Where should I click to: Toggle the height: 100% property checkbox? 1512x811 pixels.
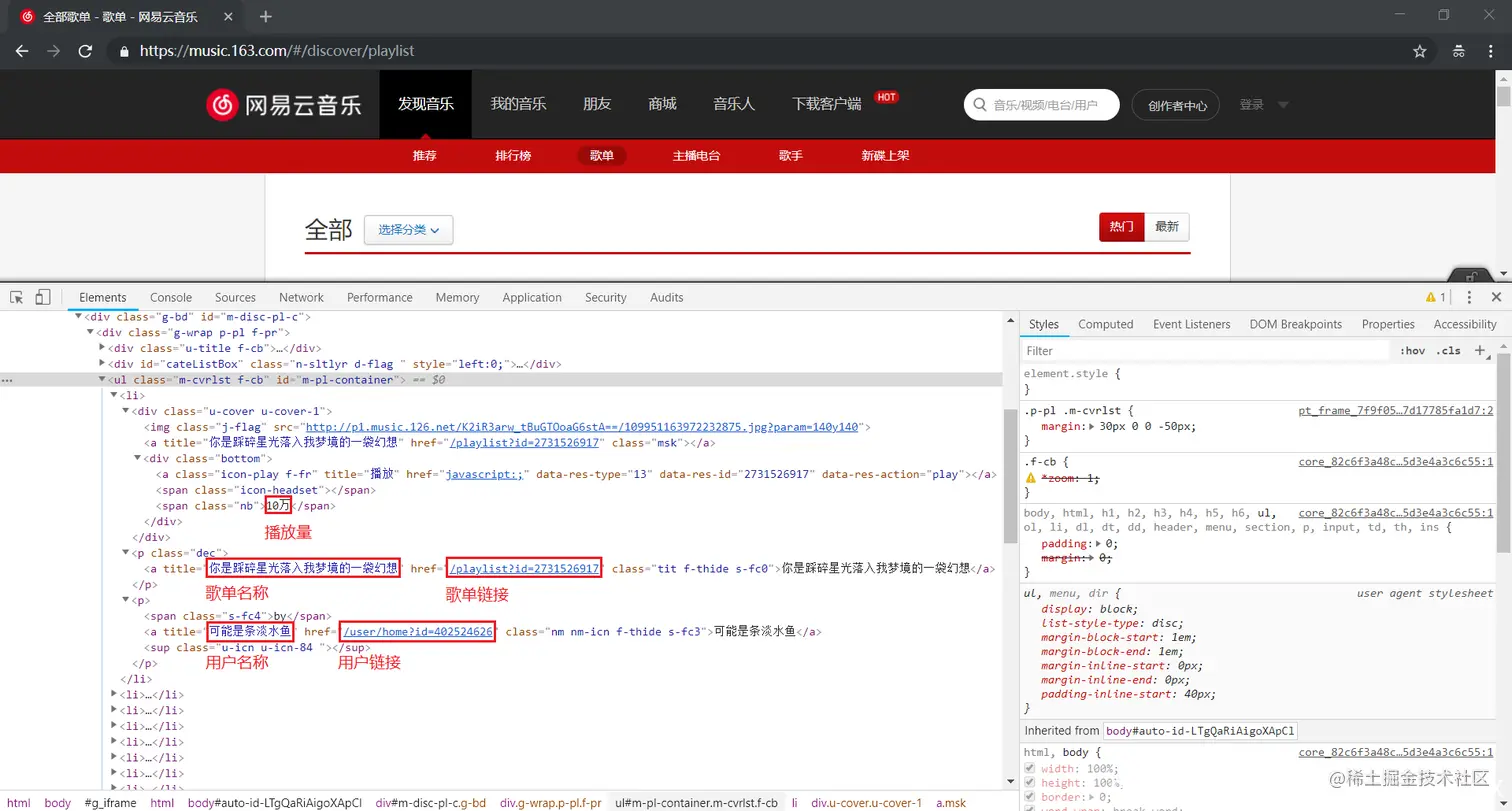(1030, 783)
